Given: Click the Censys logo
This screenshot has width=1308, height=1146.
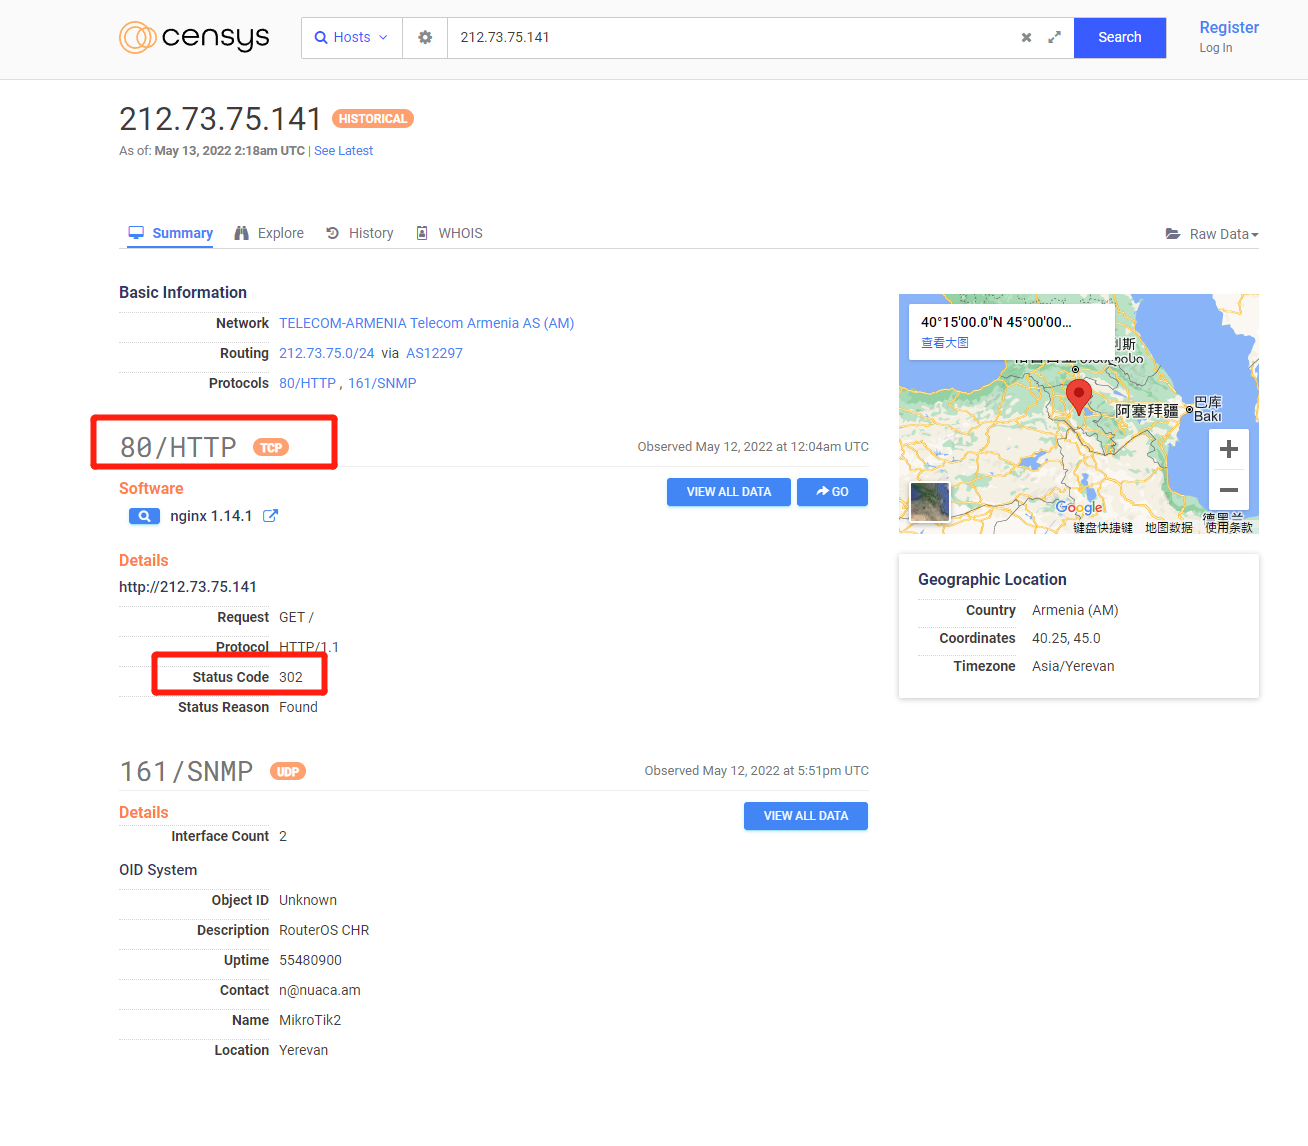Looking at the screenshot, I should click(x=194, y=37).
